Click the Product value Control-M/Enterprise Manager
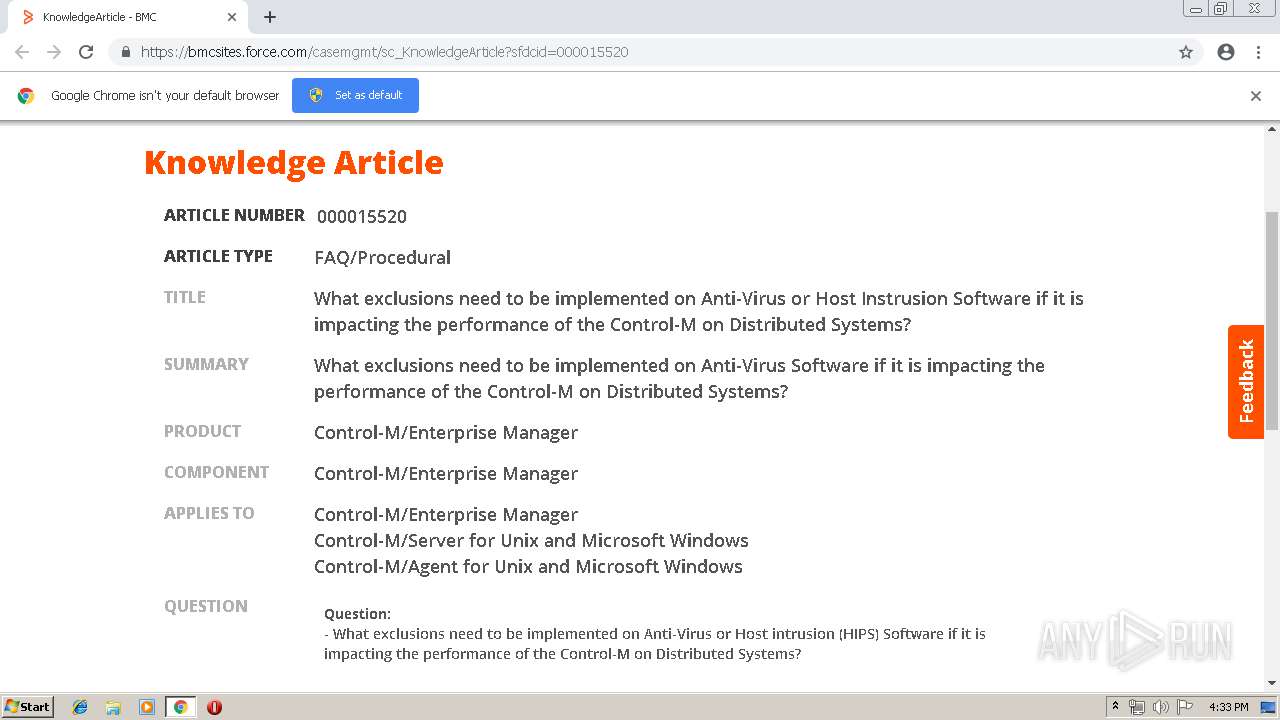The height and width of the screenshot is (720, 1280). pyautogui.click(x=446, y=432)
